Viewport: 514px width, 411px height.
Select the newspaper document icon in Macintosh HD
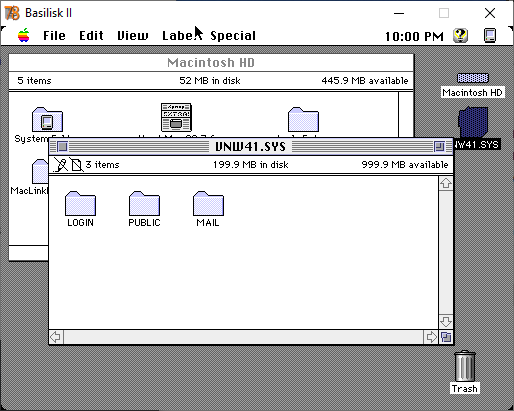click(x=176, y=117)
